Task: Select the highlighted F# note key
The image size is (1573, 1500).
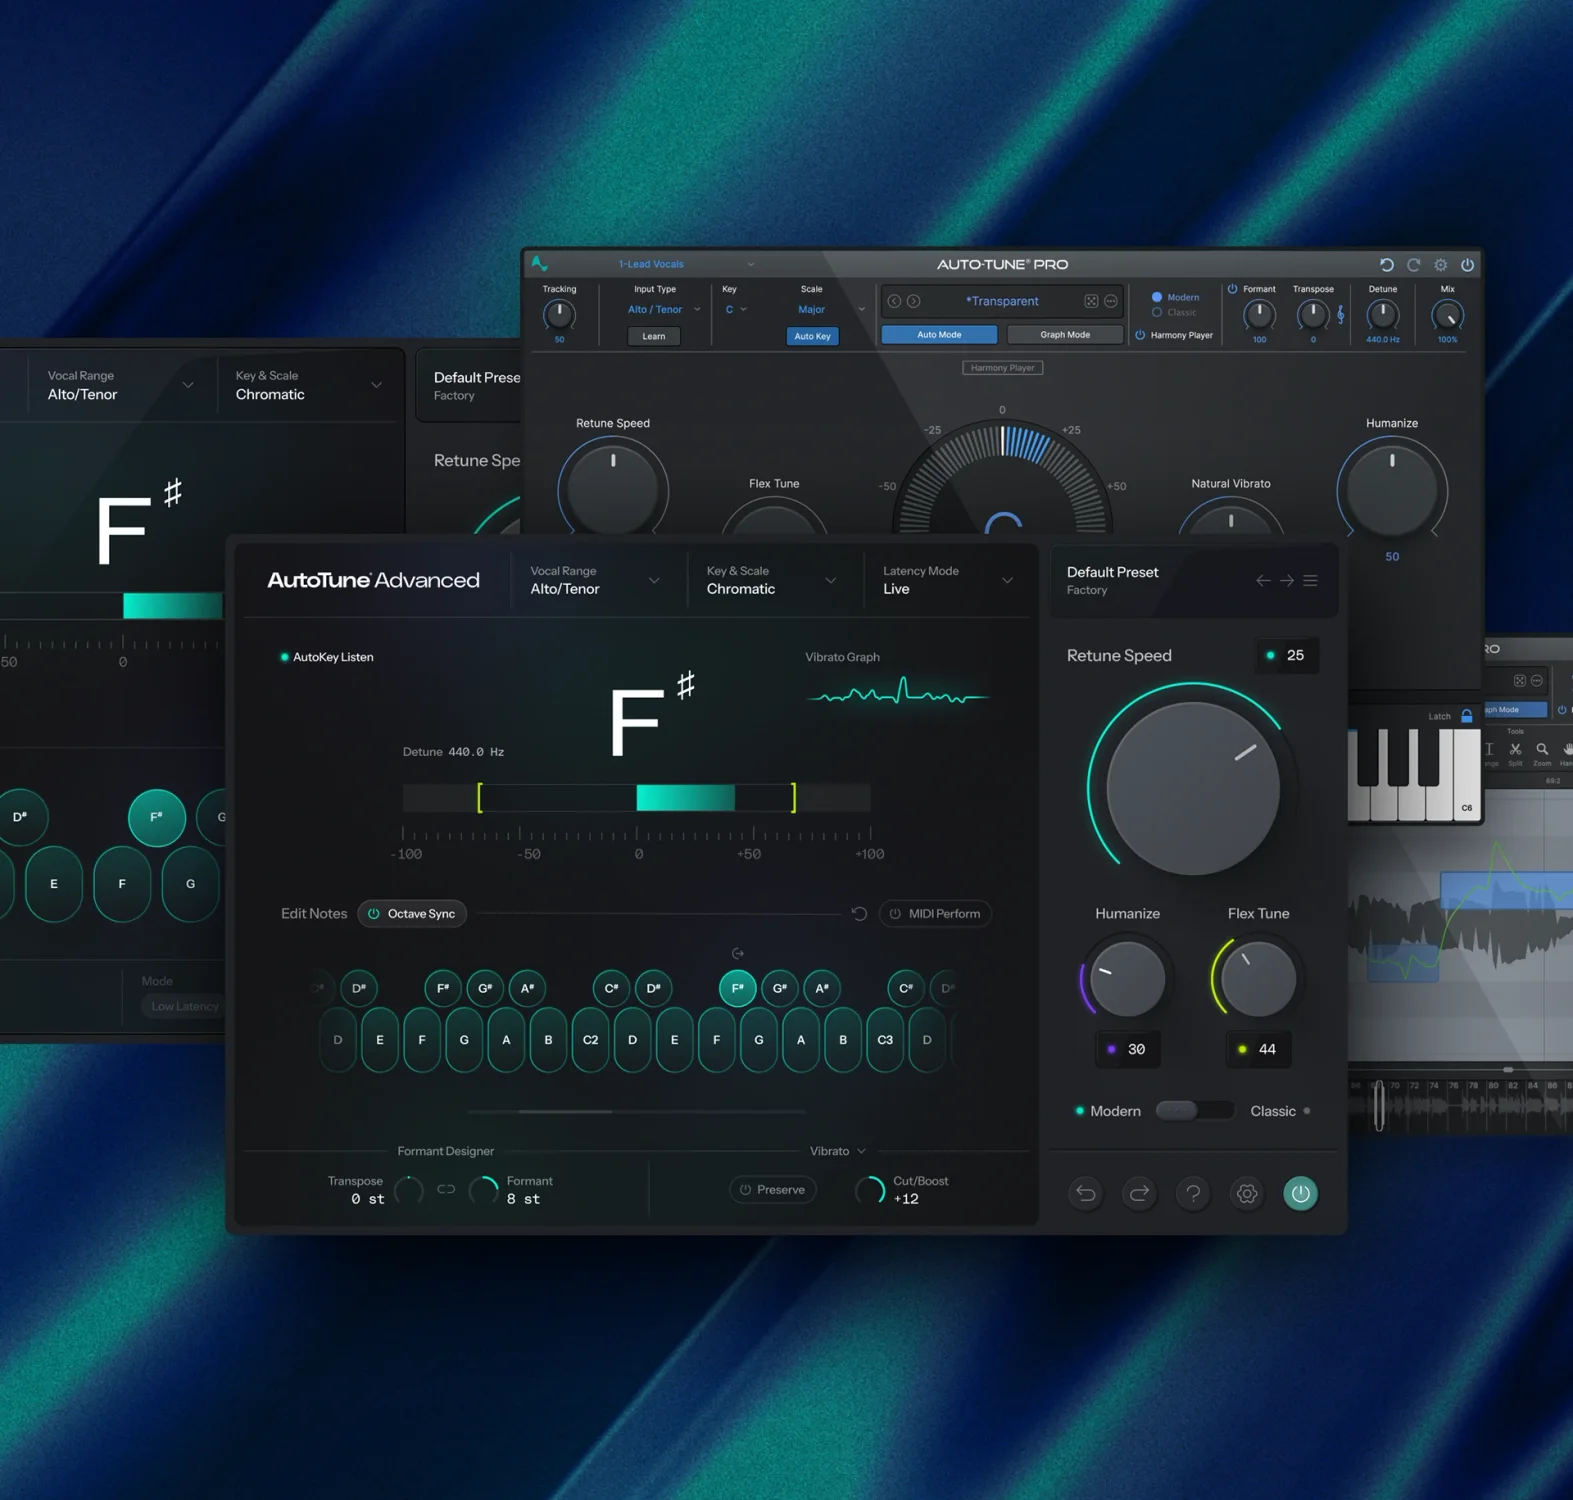Action: 737,988
